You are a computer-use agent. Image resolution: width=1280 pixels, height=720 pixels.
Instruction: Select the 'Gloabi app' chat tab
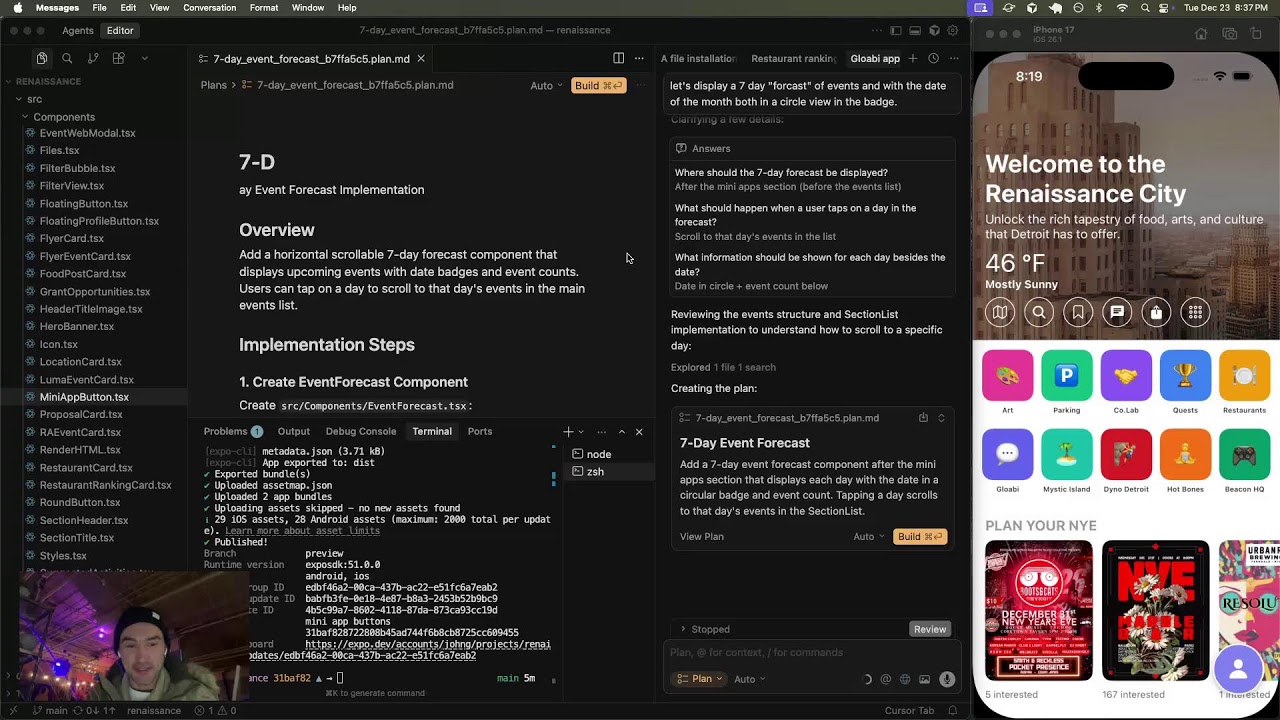(875, 58)
